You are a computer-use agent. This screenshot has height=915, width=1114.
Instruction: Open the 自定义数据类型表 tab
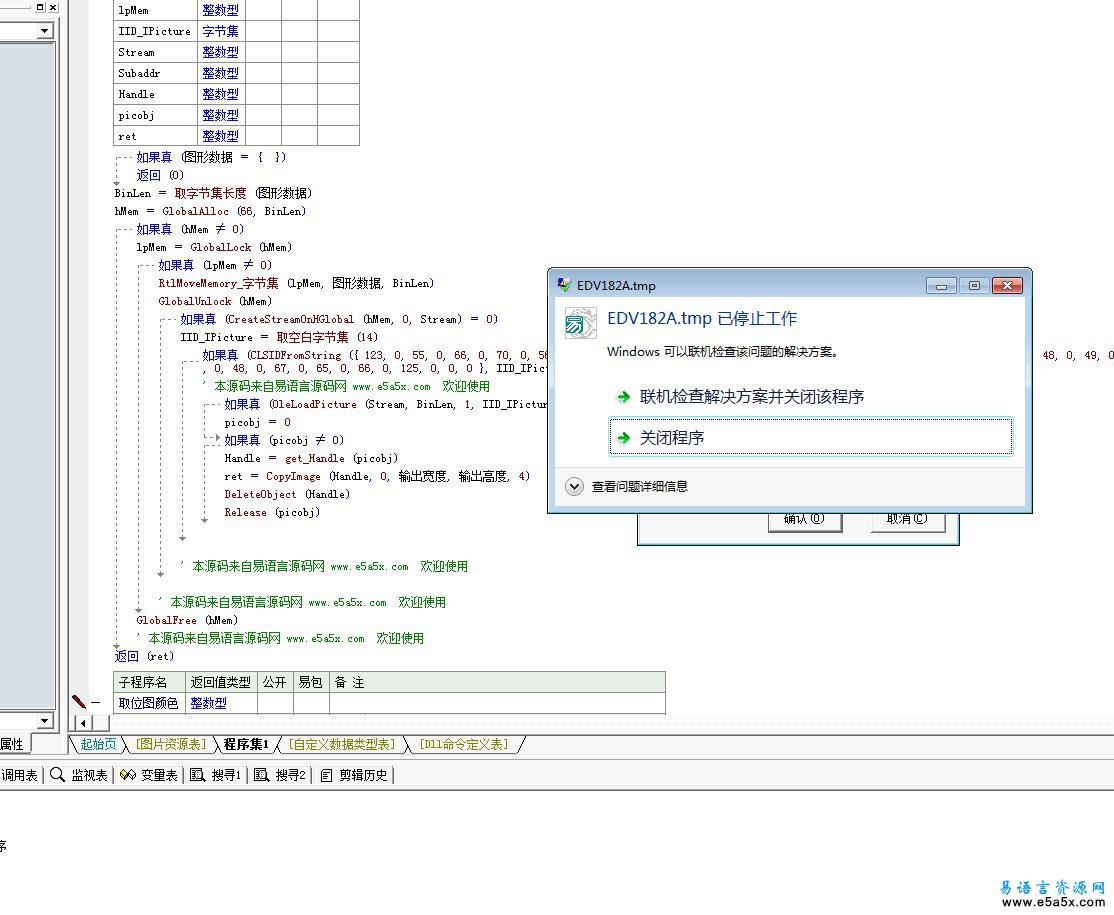click(341, 744)
